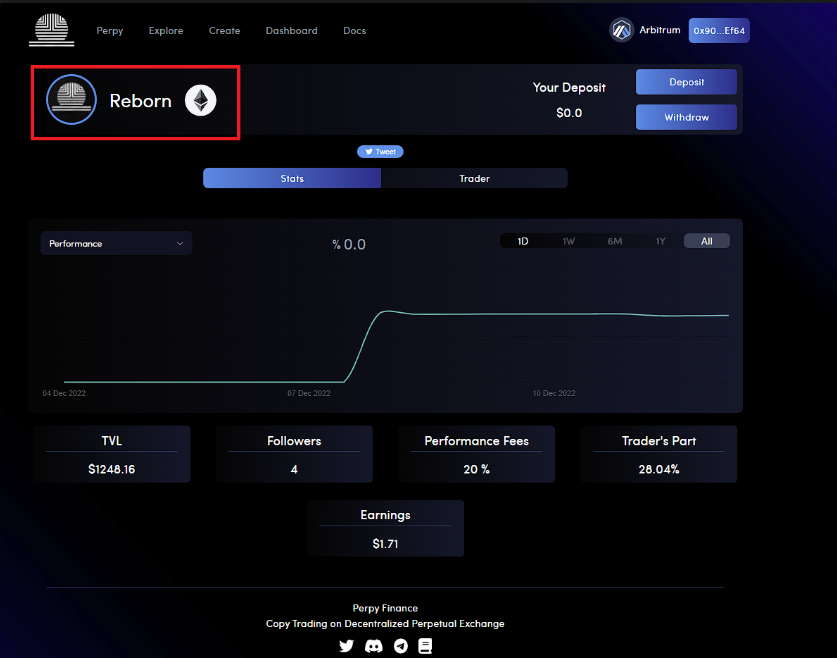Expand the Performance selector chevron
837x658 pixels.
pos(181,243)
